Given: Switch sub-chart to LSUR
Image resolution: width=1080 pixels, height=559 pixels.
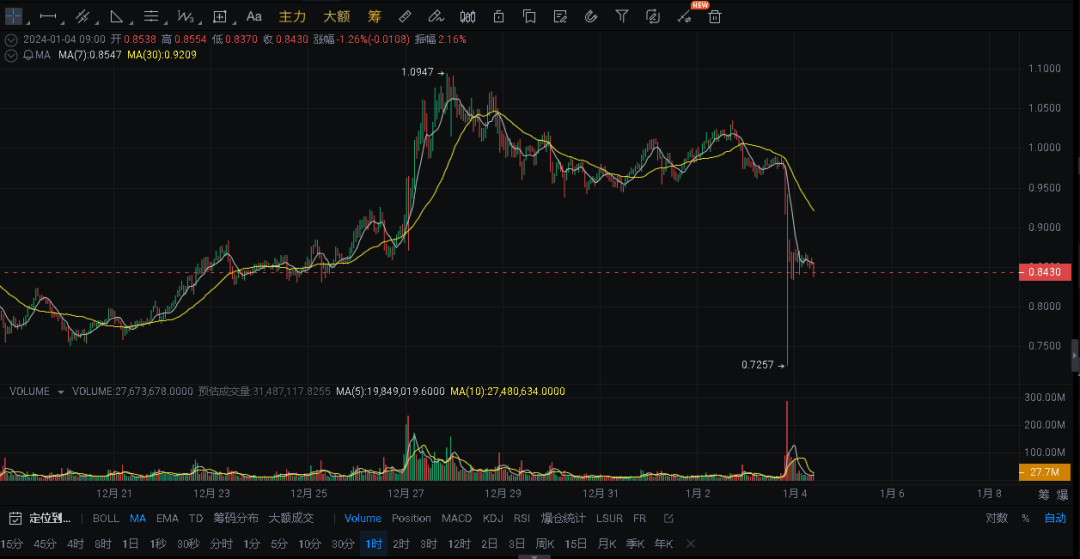Looking at the screenshot, I should tap(610, 518).
